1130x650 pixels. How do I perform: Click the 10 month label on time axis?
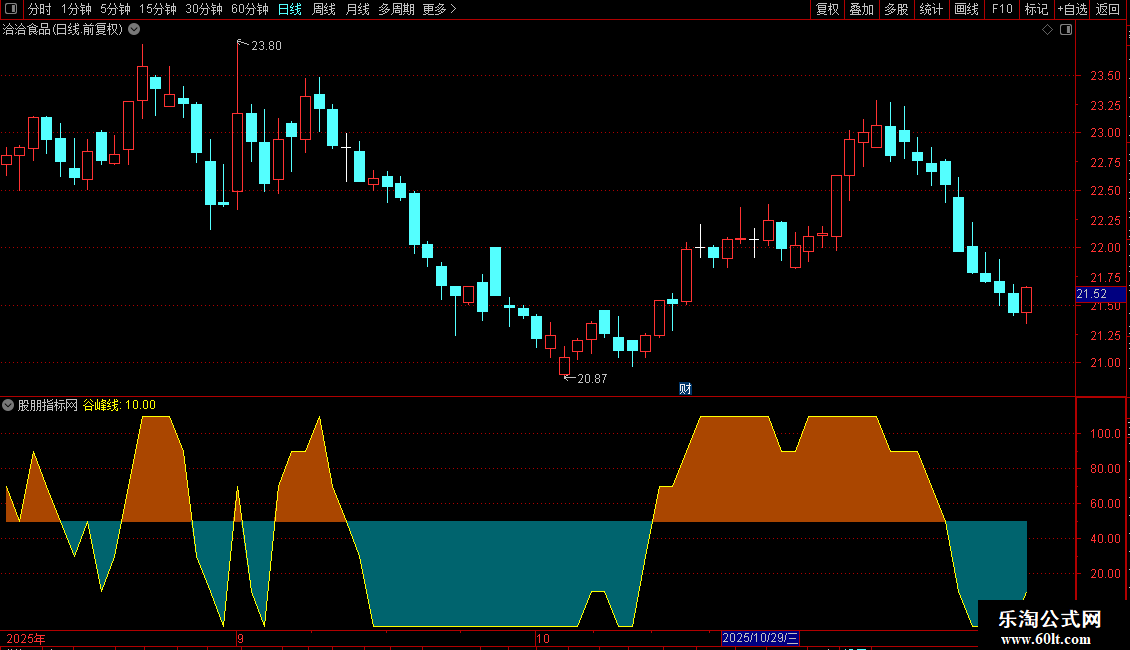(x=543, y=638)
